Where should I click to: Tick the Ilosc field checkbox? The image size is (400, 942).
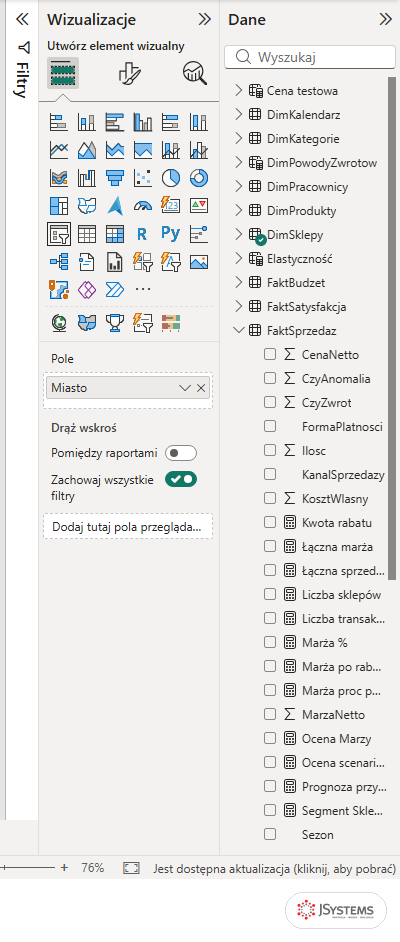pyautogui.click(x=270, y=451)
